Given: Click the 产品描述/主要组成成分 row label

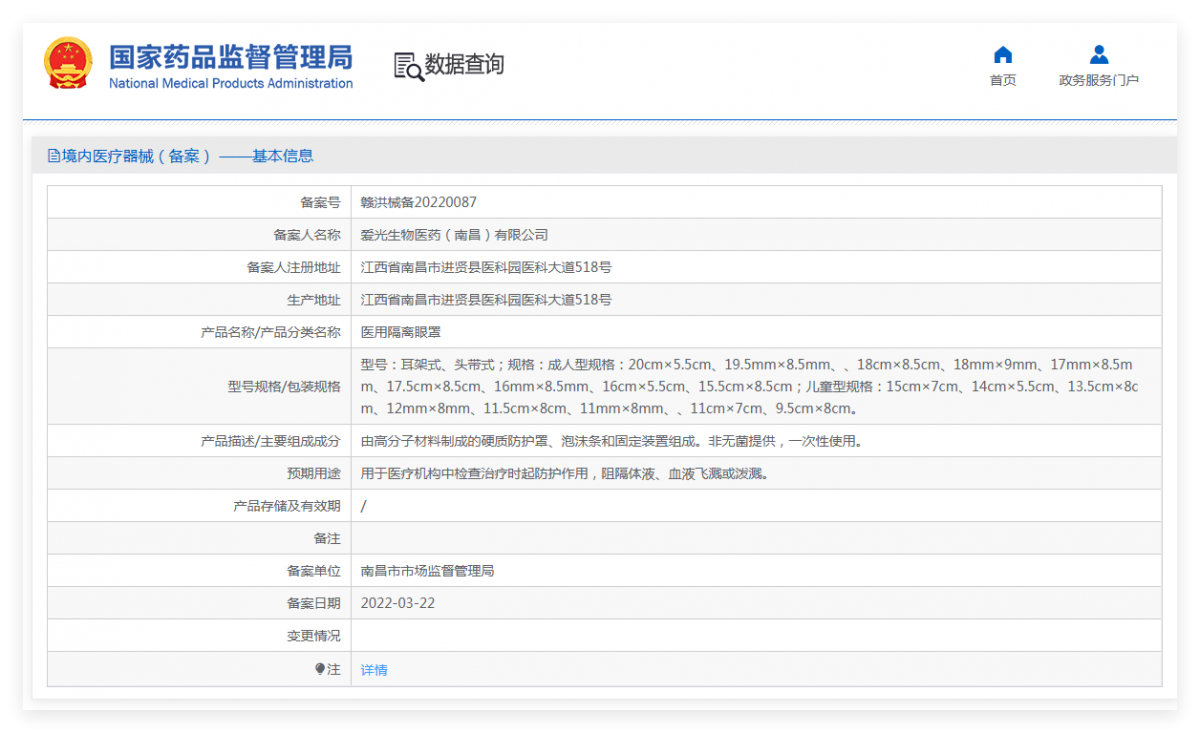Looking at the screenshot, I should [270, 441].
